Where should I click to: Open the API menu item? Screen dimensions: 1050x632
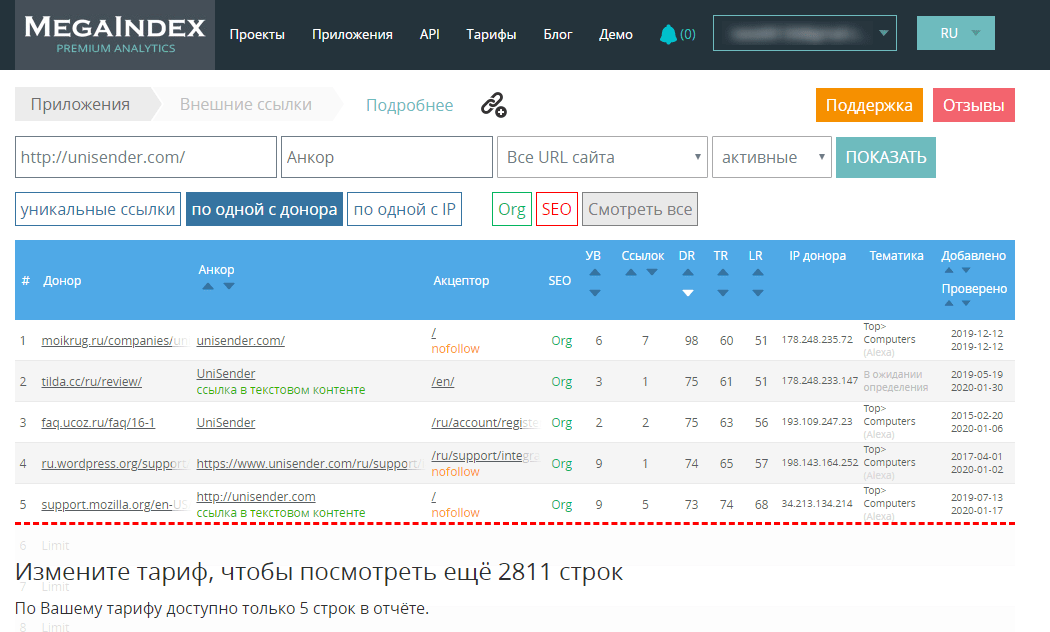pos(429,34)
